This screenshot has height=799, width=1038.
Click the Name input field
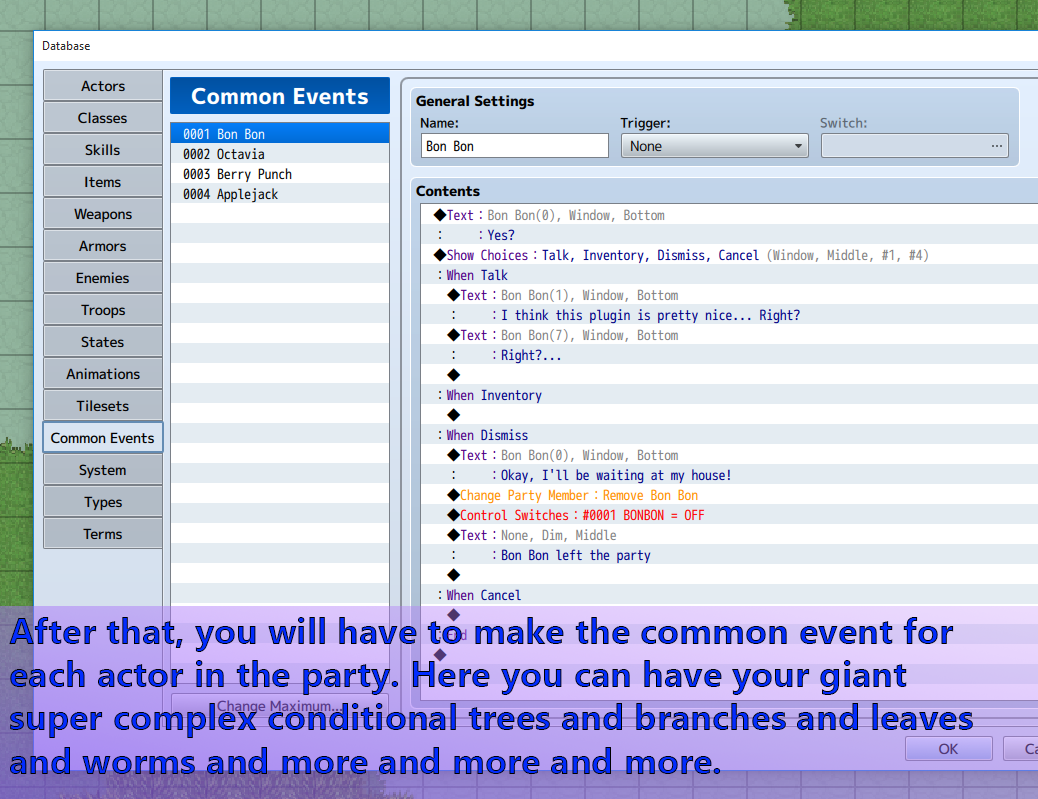tap(514, 146)
